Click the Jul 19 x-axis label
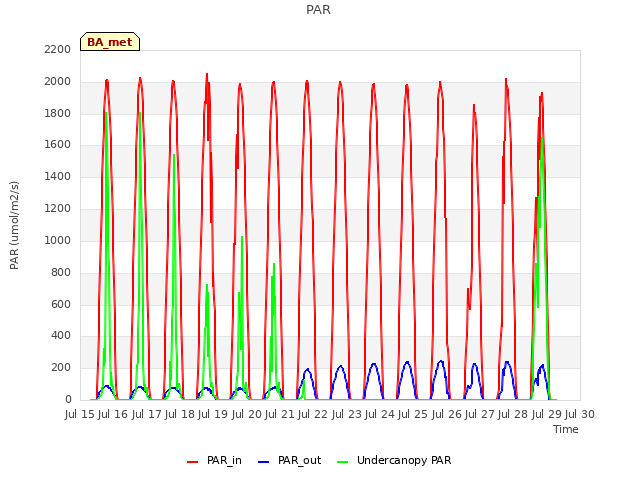 (213, 414)
